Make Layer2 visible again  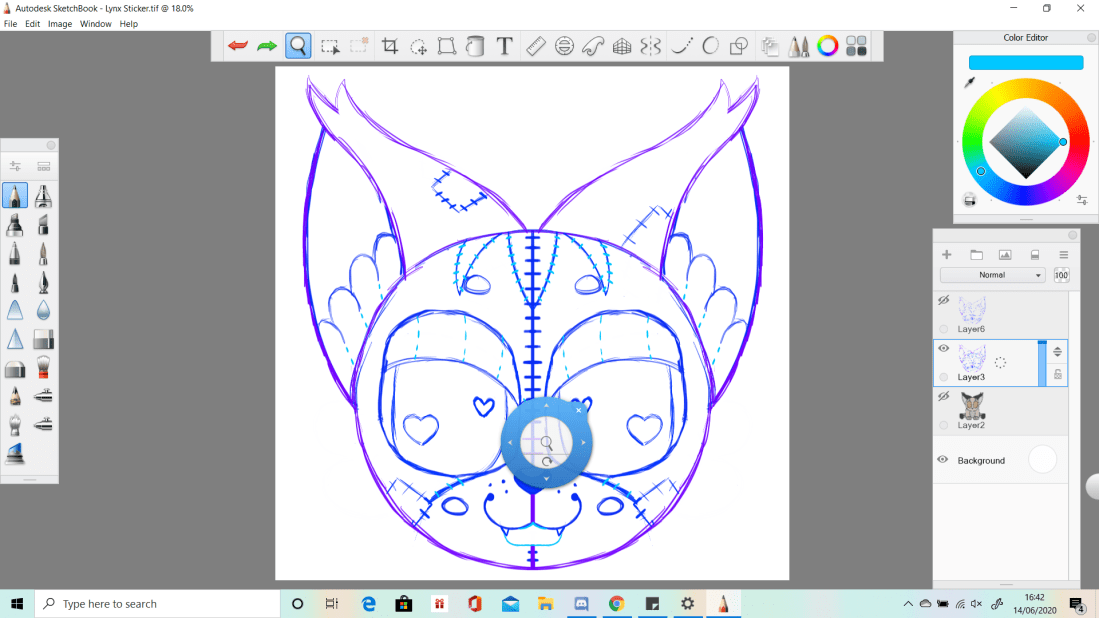942,396
